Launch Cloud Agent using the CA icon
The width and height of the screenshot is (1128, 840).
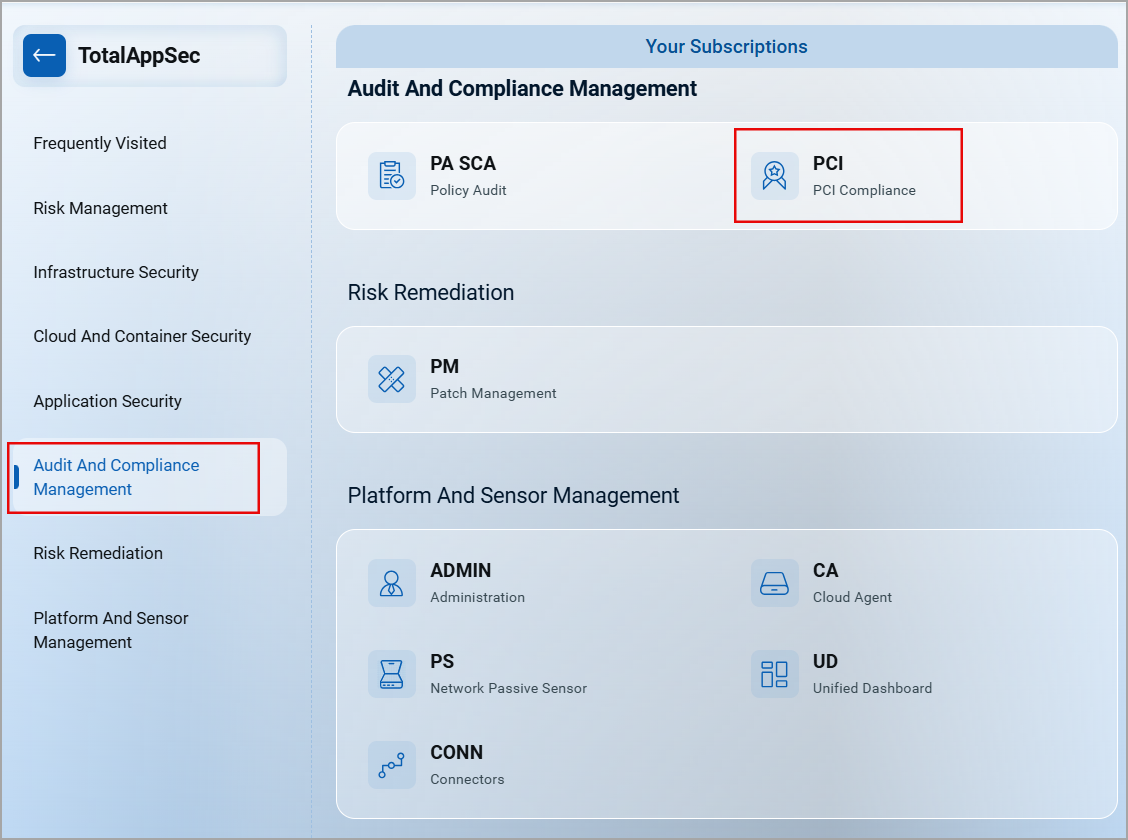(x=774, y=583)
